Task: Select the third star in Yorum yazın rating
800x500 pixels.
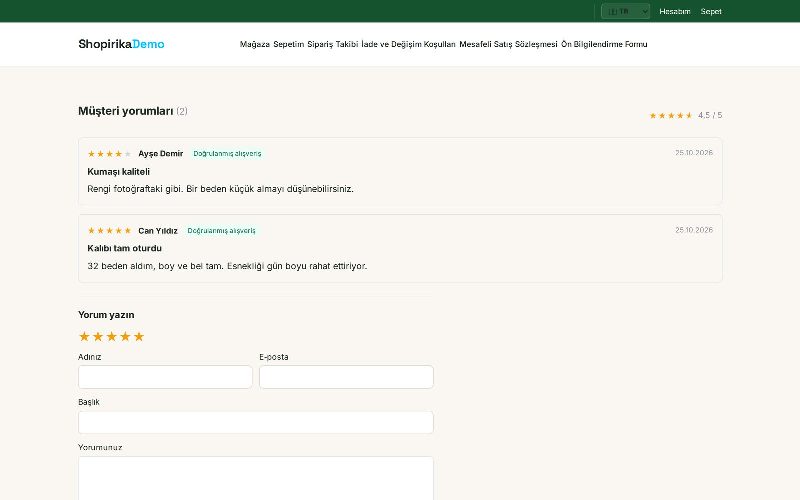Action: [x=111, y=336]
